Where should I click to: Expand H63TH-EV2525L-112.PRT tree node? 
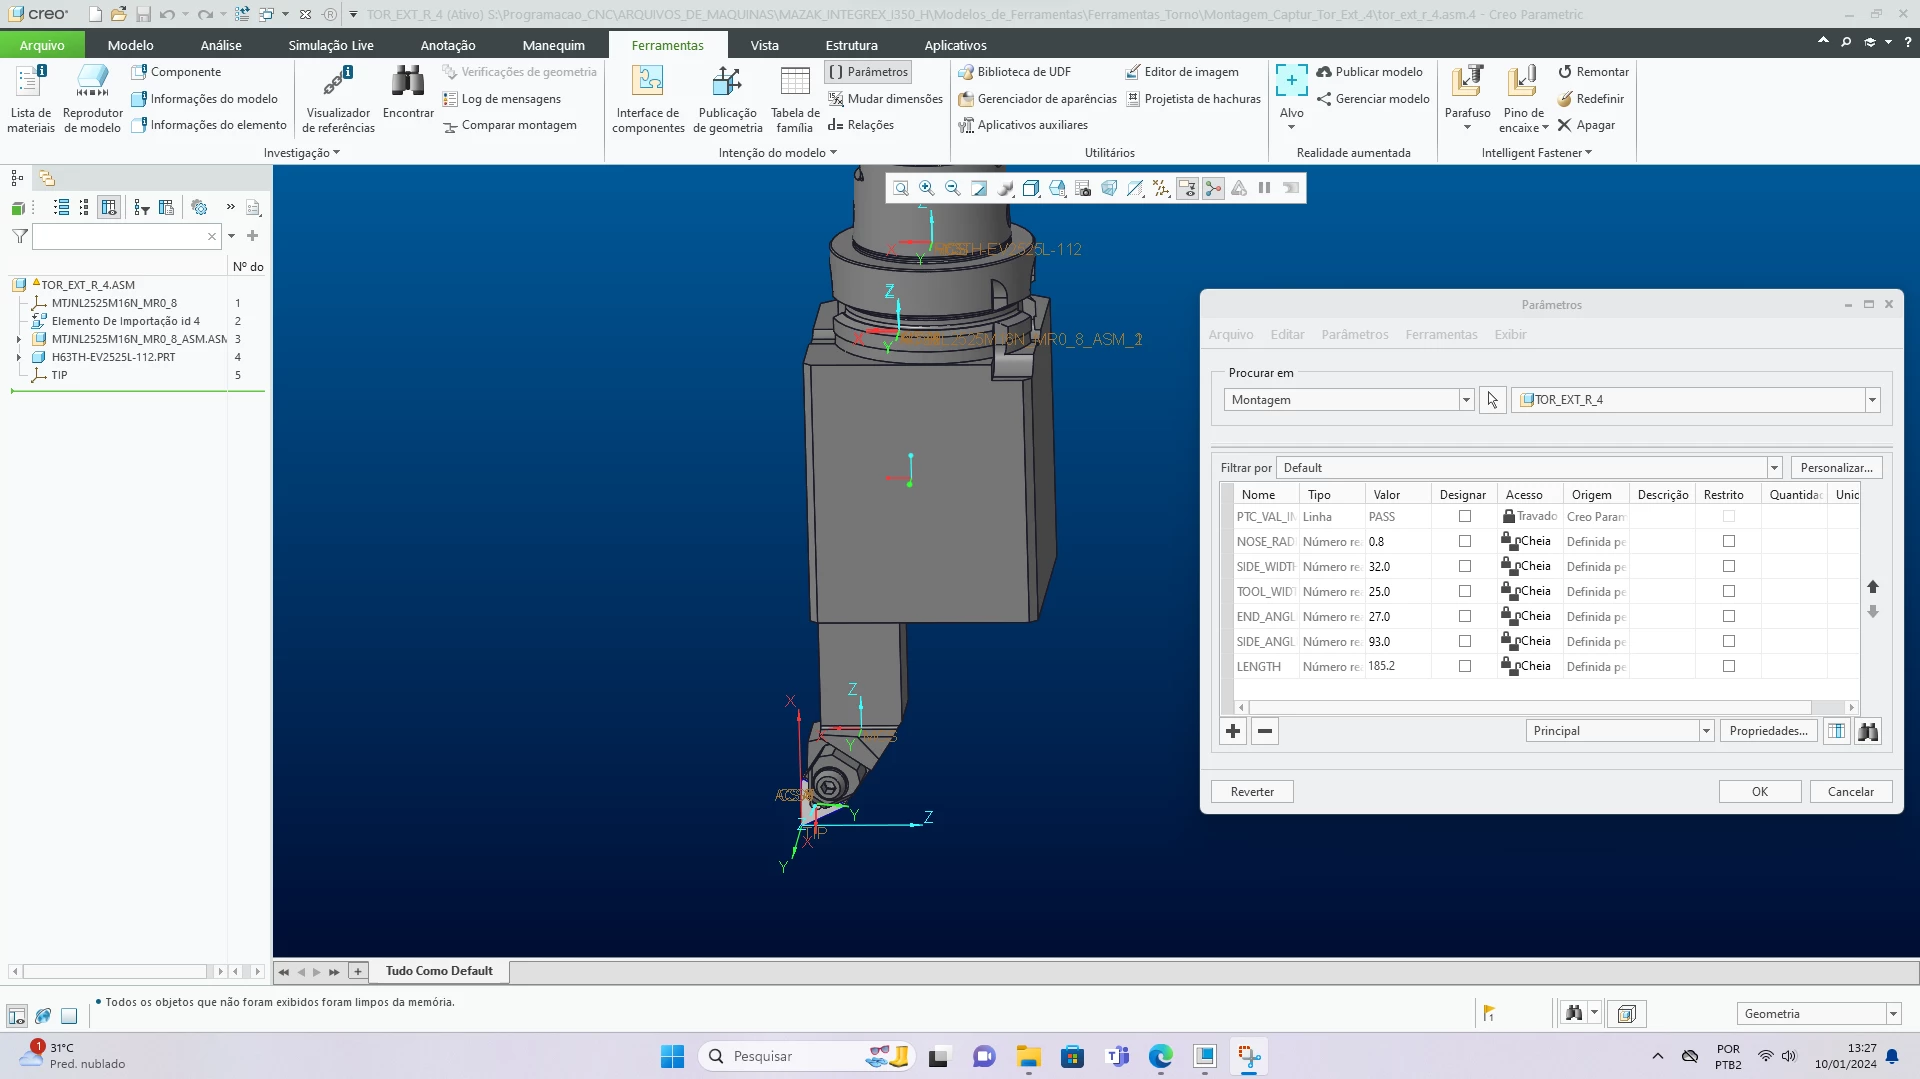19,357
